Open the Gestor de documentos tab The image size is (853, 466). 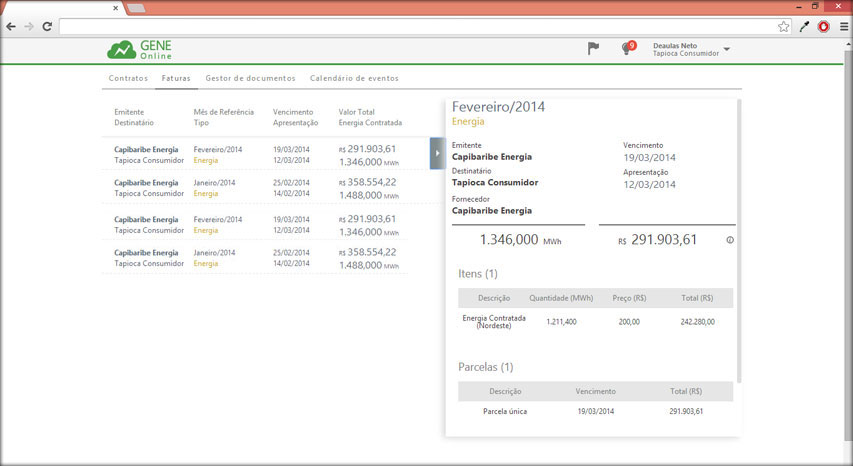[x=250, y=78]
